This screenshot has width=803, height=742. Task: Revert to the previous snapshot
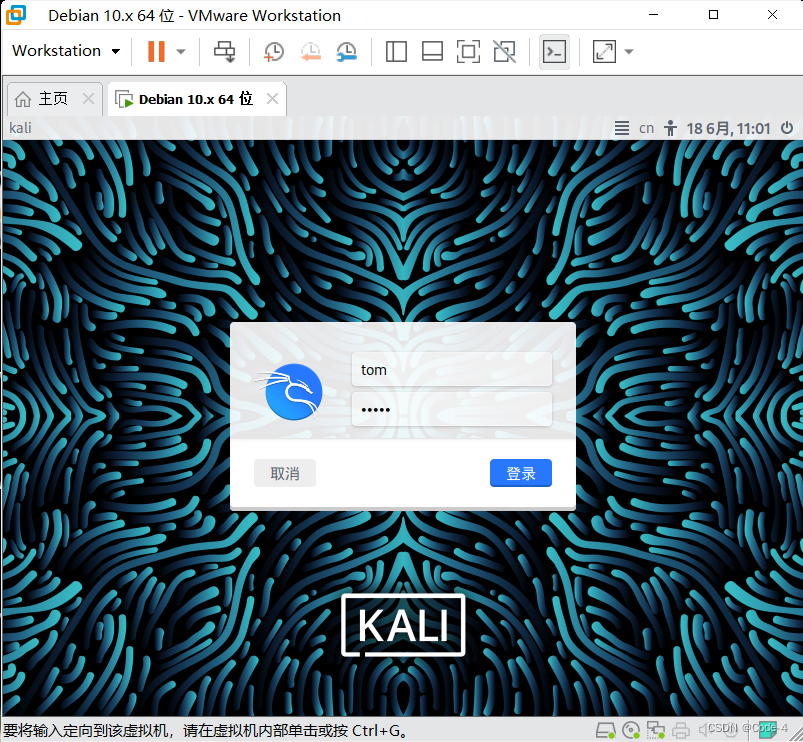point(310,51)
